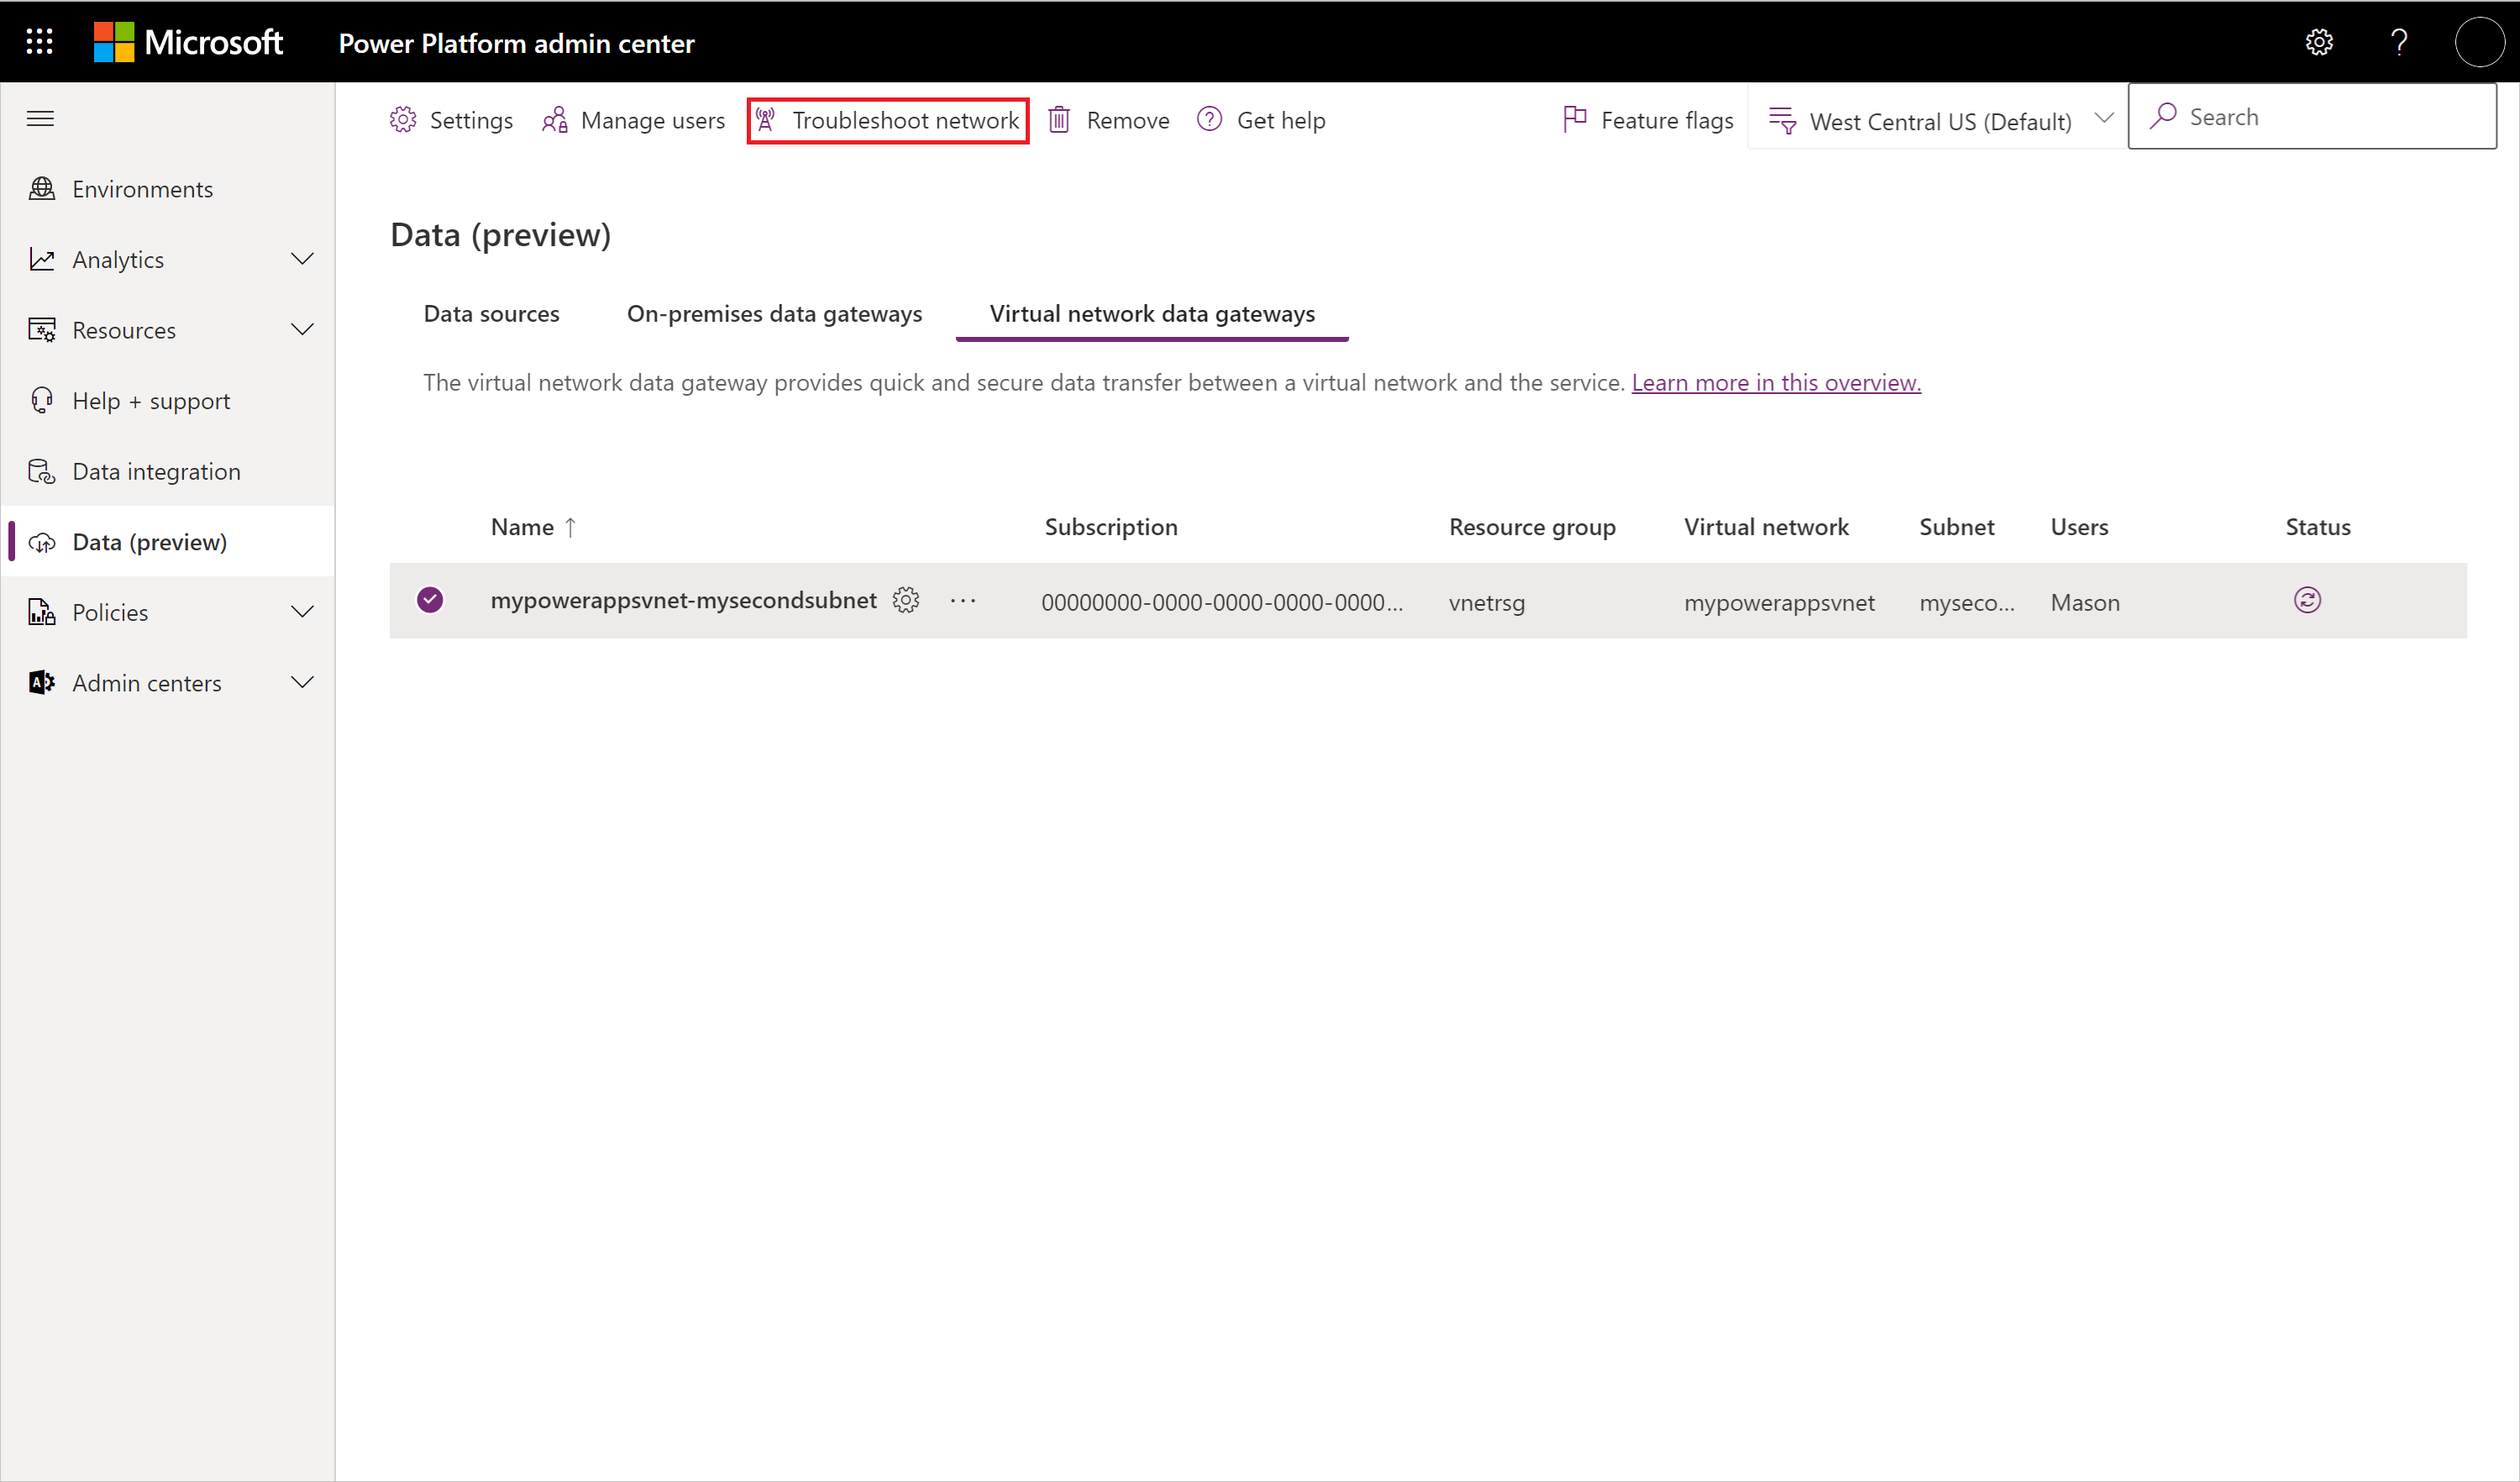Click the Policies icon in sidebar

pyautogui.click(x=42, y=612)
